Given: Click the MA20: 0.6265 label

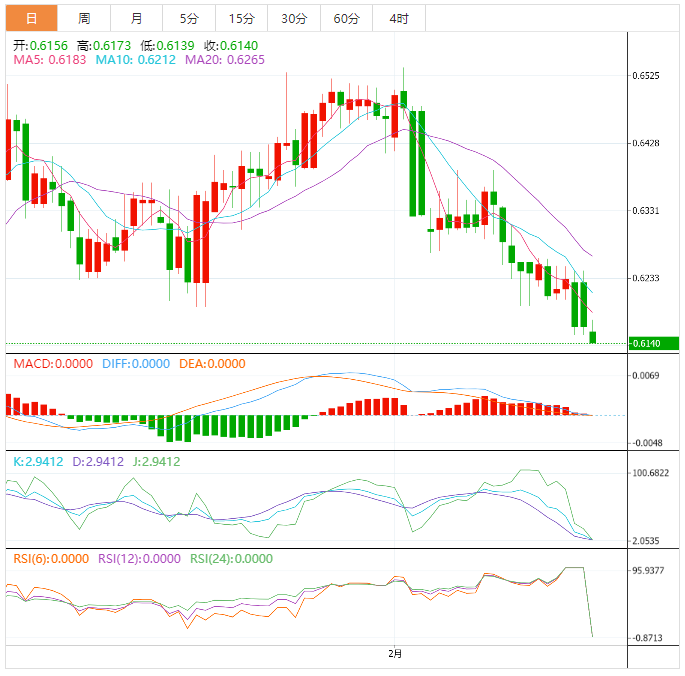Looking at the screenshot, I should click(225, 59).
